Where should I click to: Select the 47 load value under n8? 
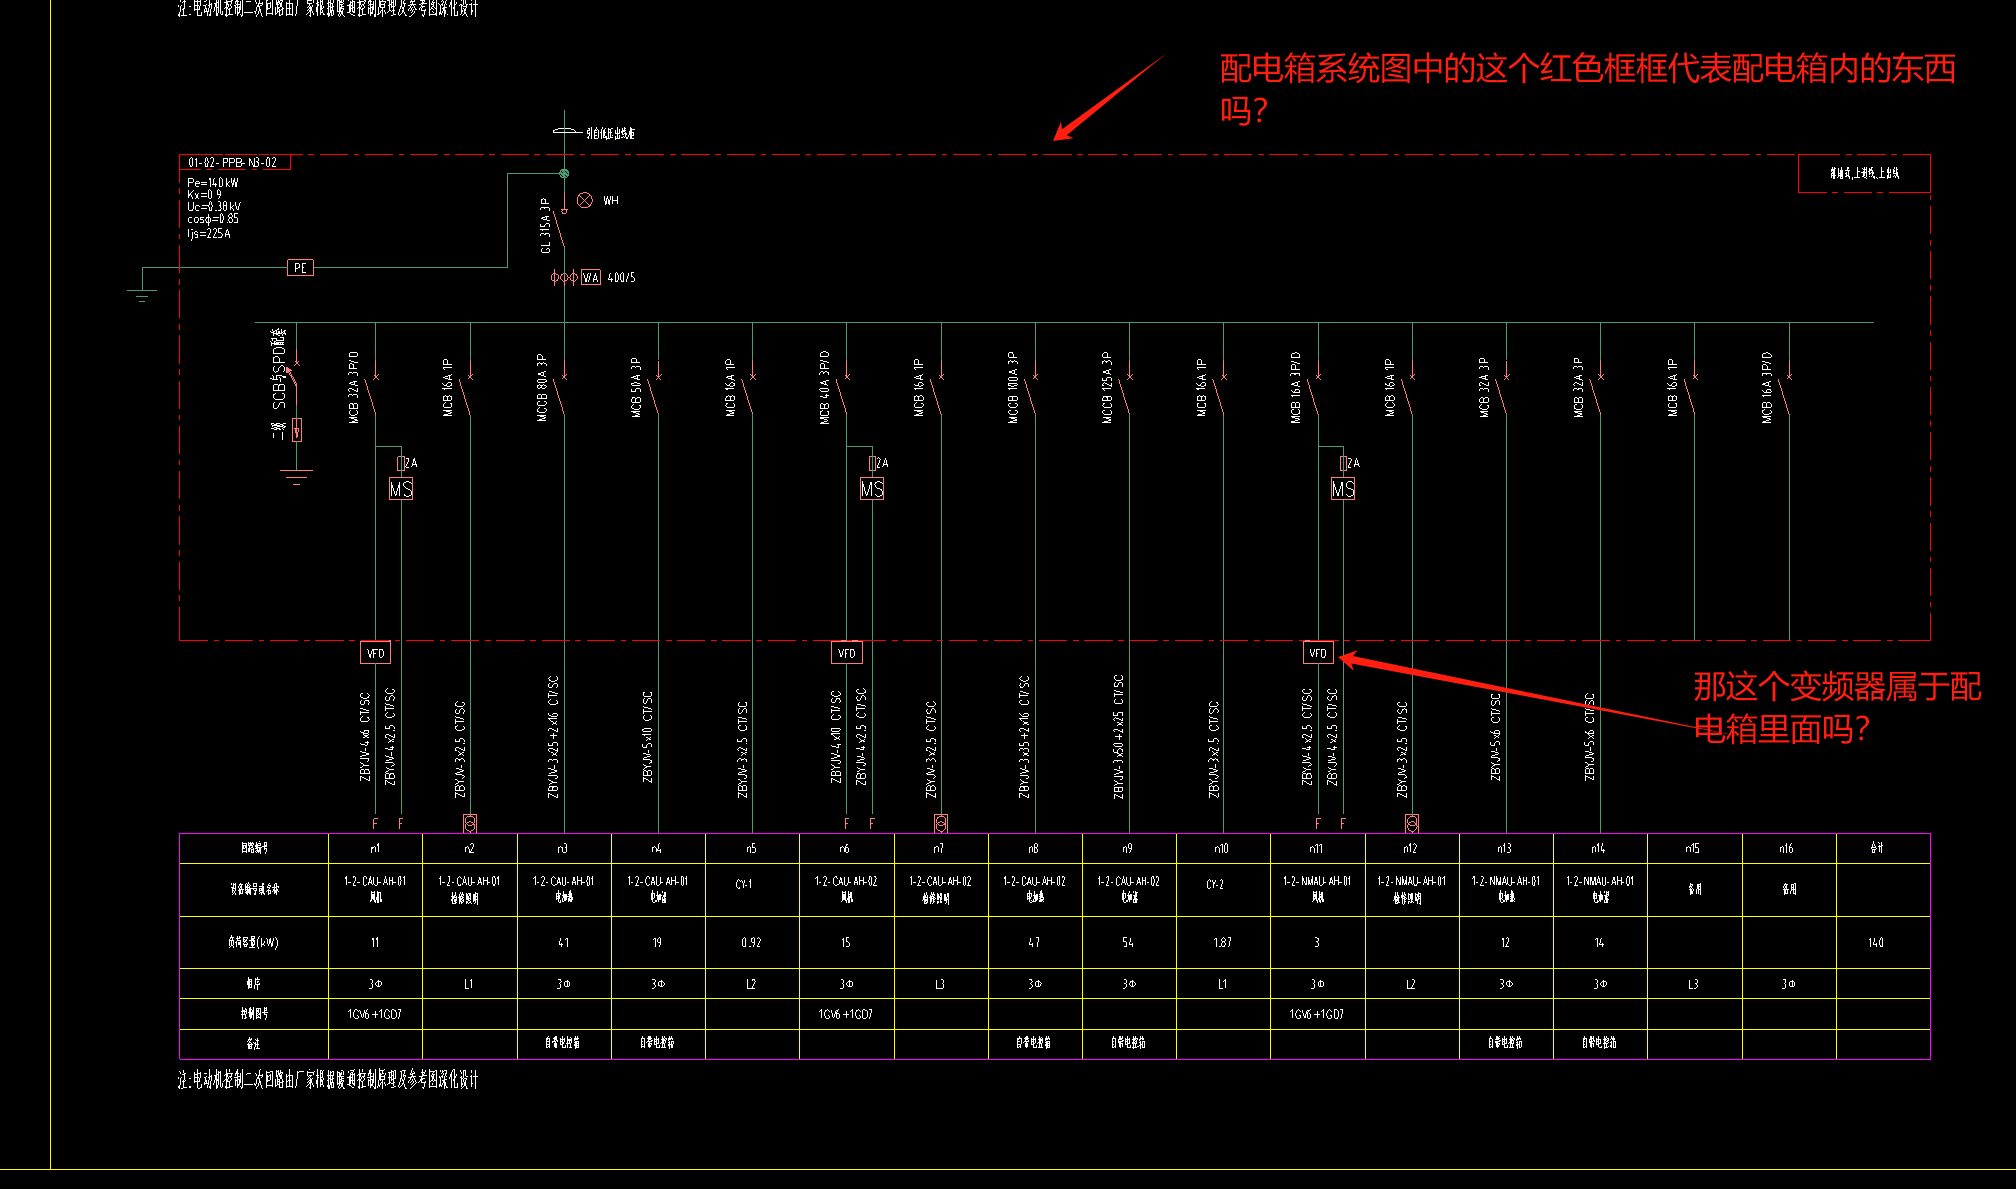[x=1034, y=942]
